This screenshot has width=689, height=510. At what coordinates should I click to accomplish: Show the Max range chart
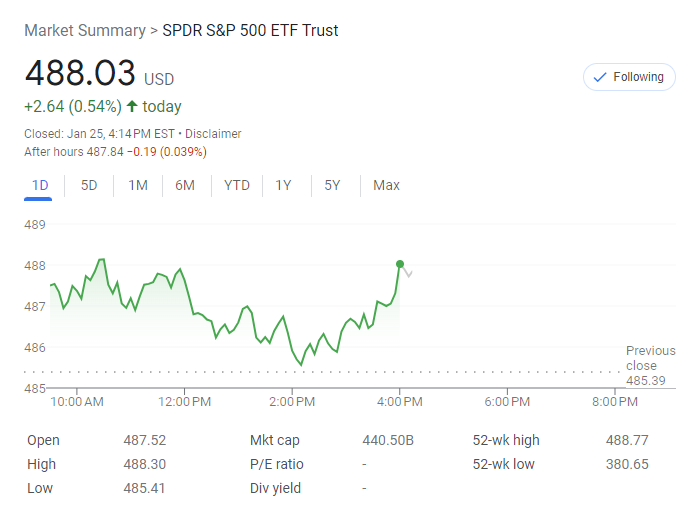(x=386, y=185)
